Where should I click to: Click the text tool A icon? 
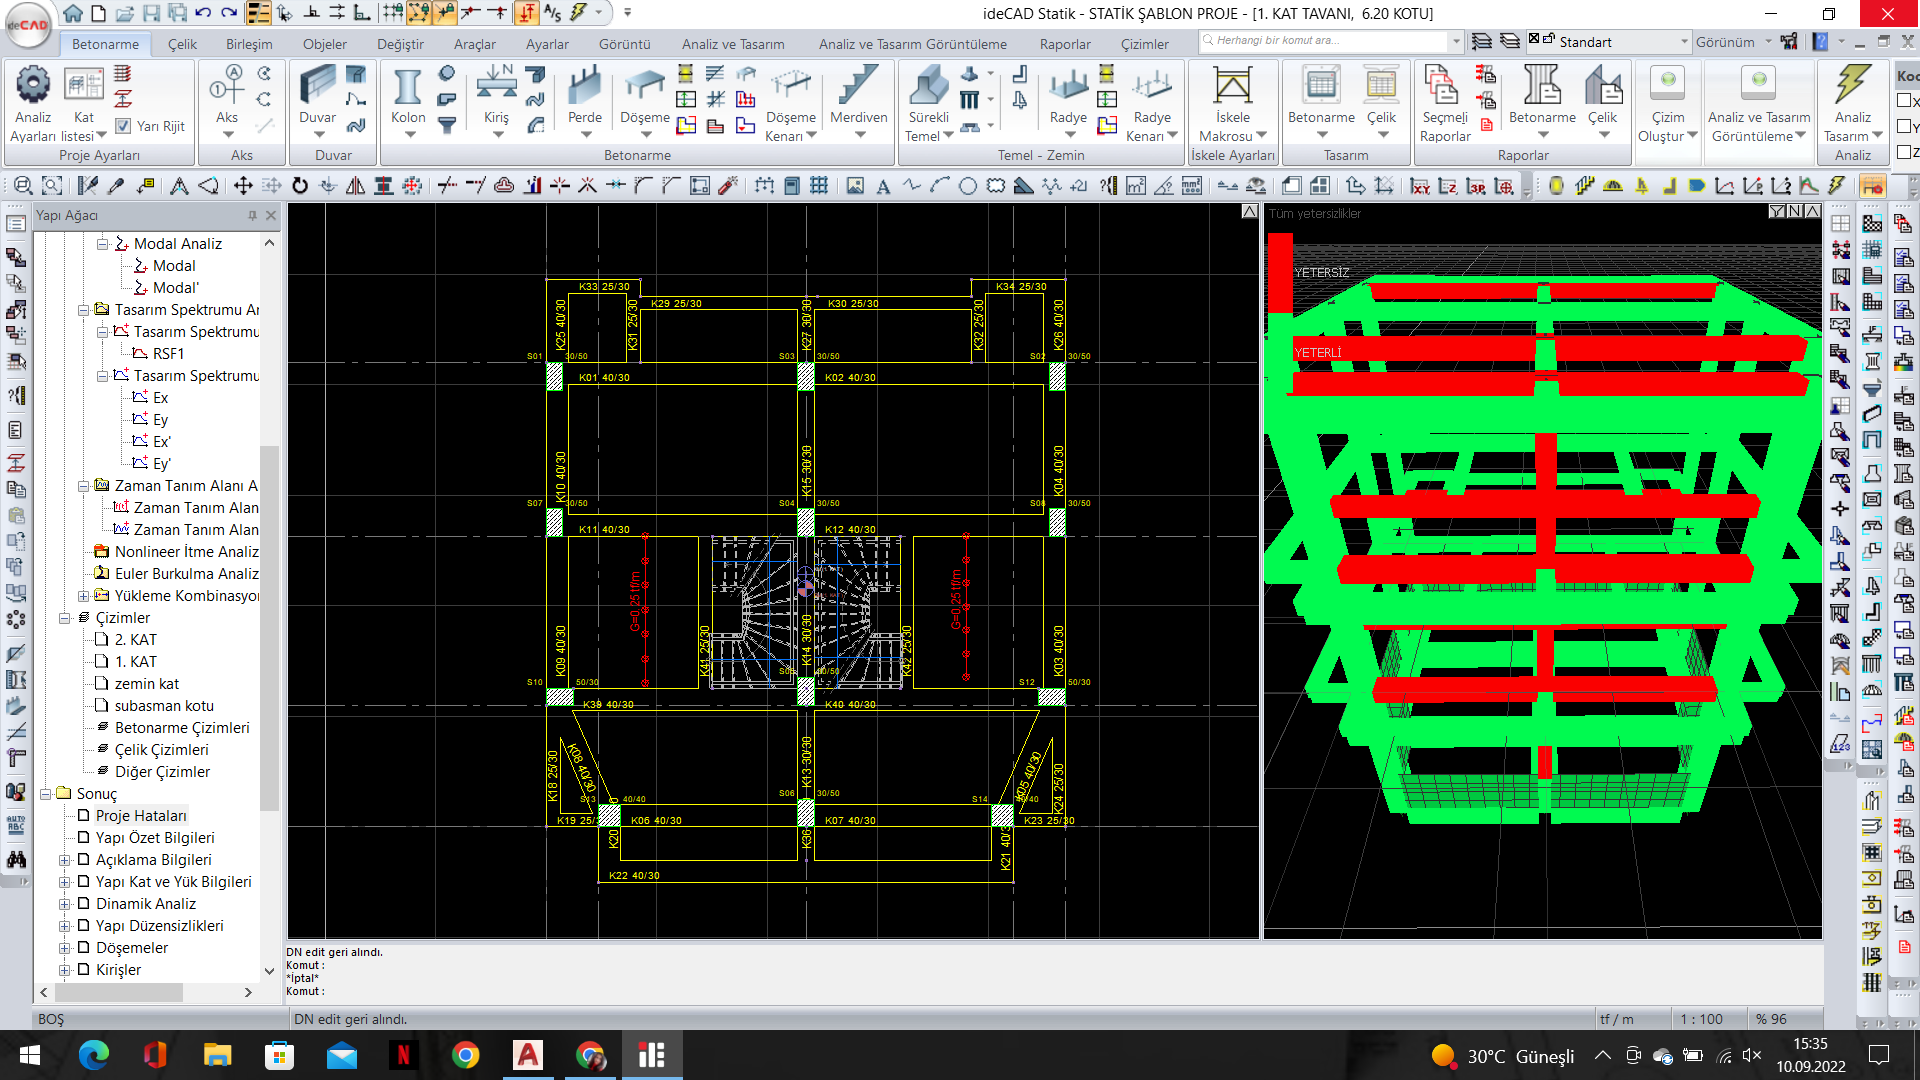point(883,186)
